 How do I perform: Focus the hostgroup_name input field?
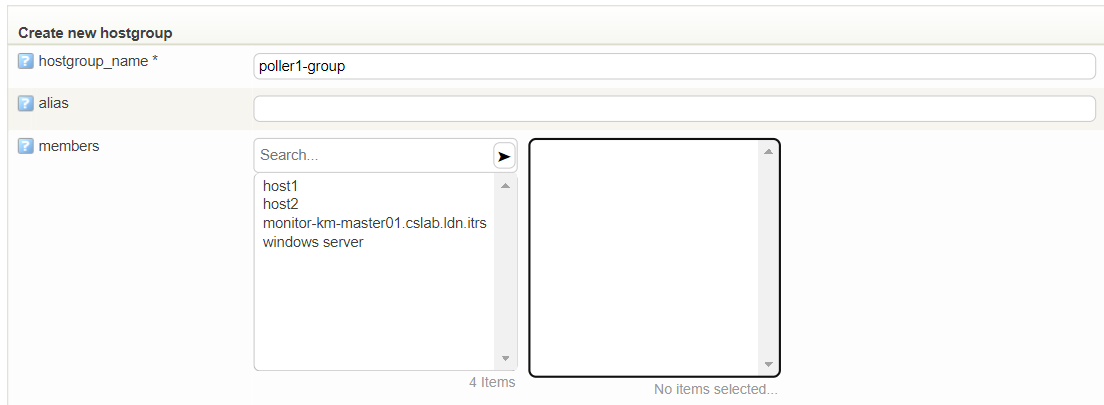click(674, 66)
